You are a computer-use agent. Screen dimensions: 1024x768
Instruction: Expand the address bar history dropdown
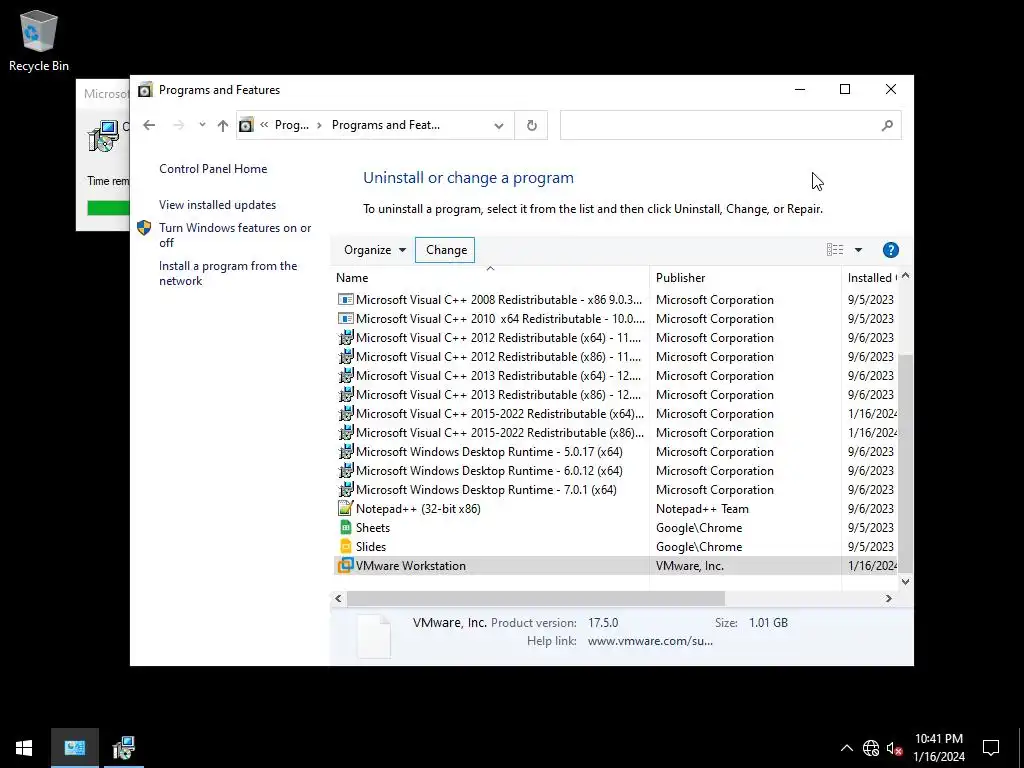tap(499, 125)
